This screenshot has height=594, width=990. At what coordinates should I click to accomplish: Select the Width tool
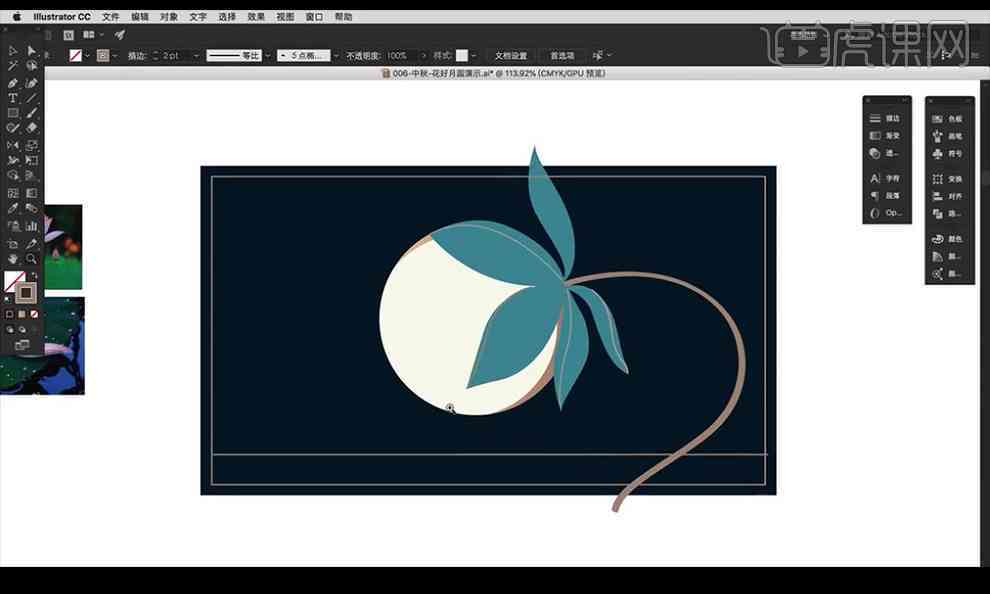(13, 160)
